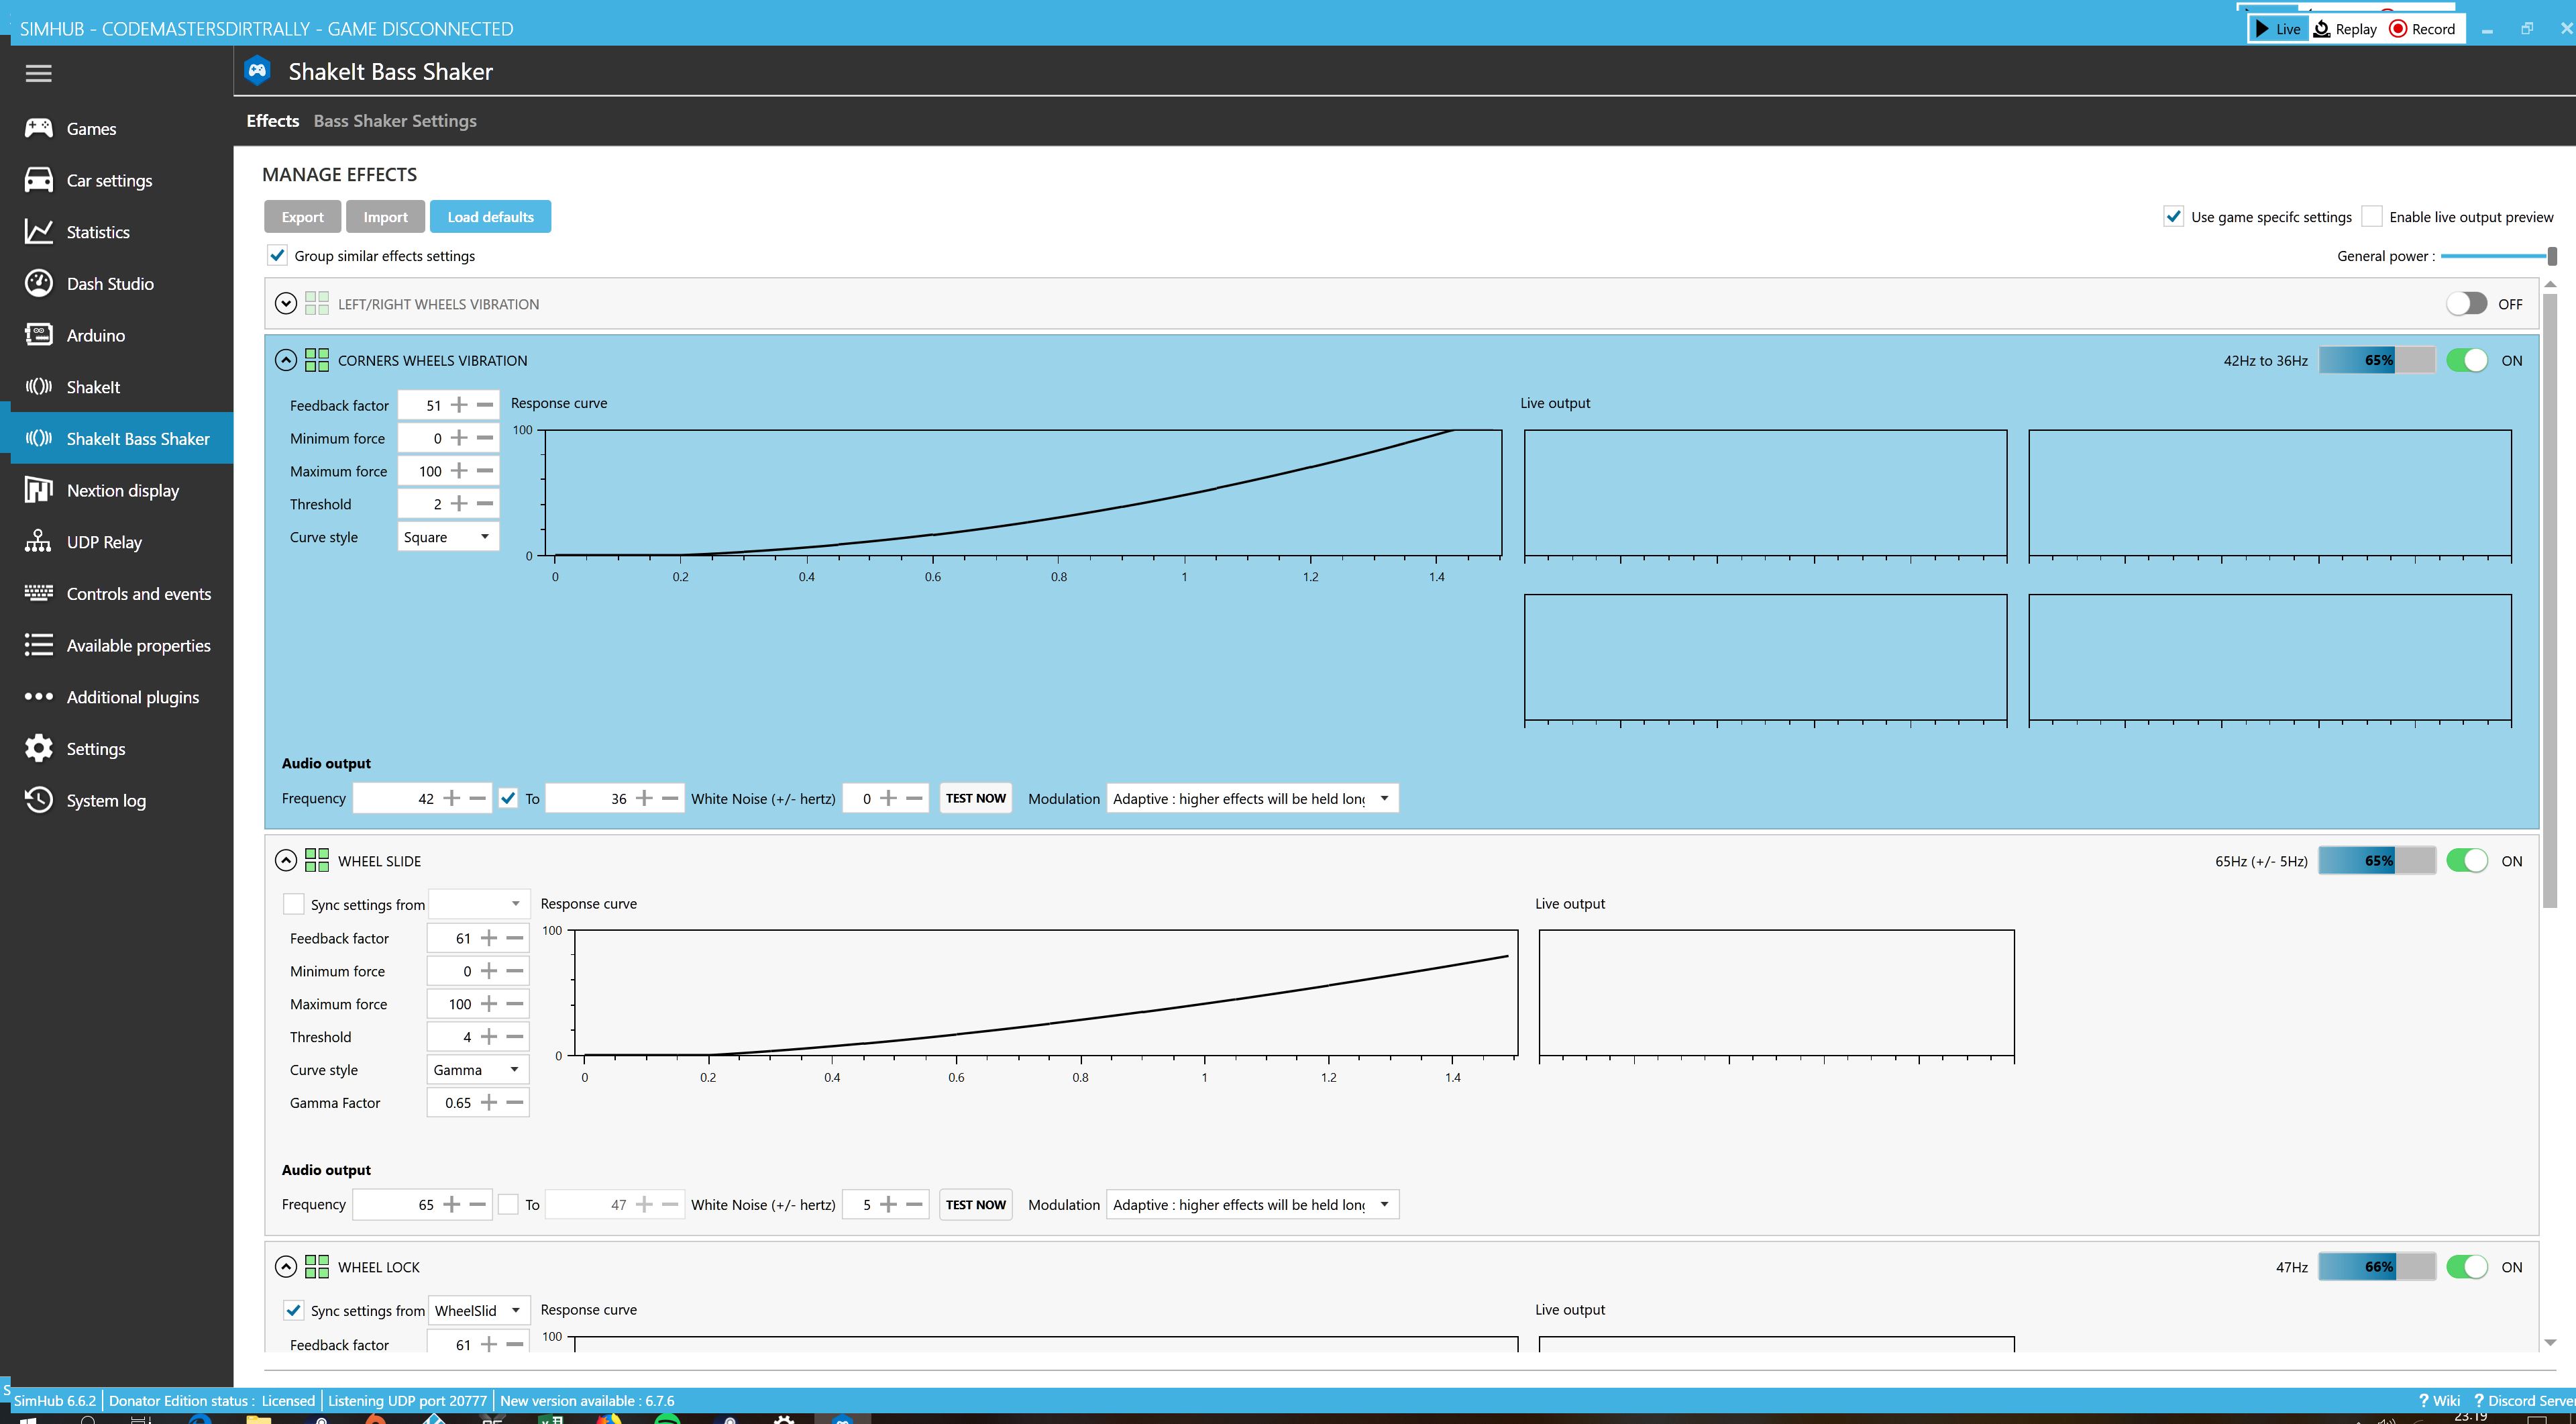Click the collapse arrow for CORNERS WHEELS VIBRATION
Image resolution: width=2576 pixels, height=1424 pixels.
point(286,360)
